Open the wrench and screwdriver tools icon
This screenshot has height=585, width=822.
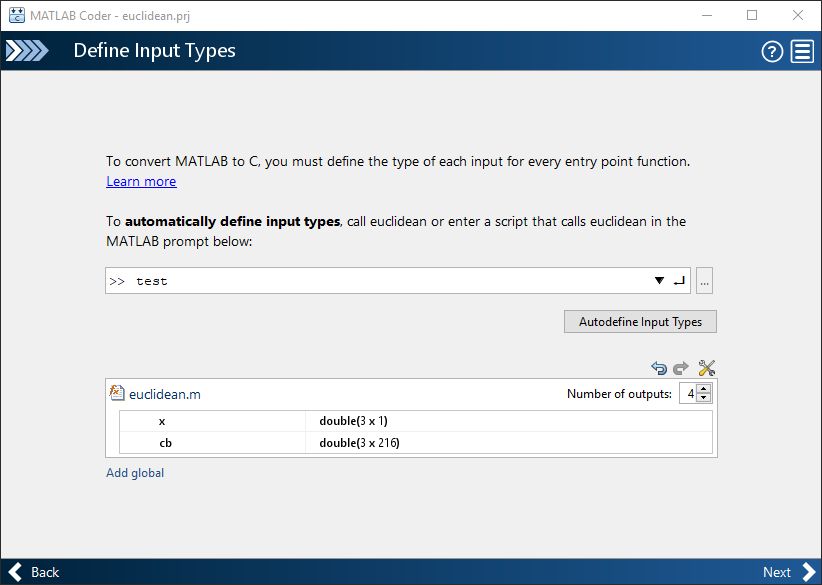(707, 368)
